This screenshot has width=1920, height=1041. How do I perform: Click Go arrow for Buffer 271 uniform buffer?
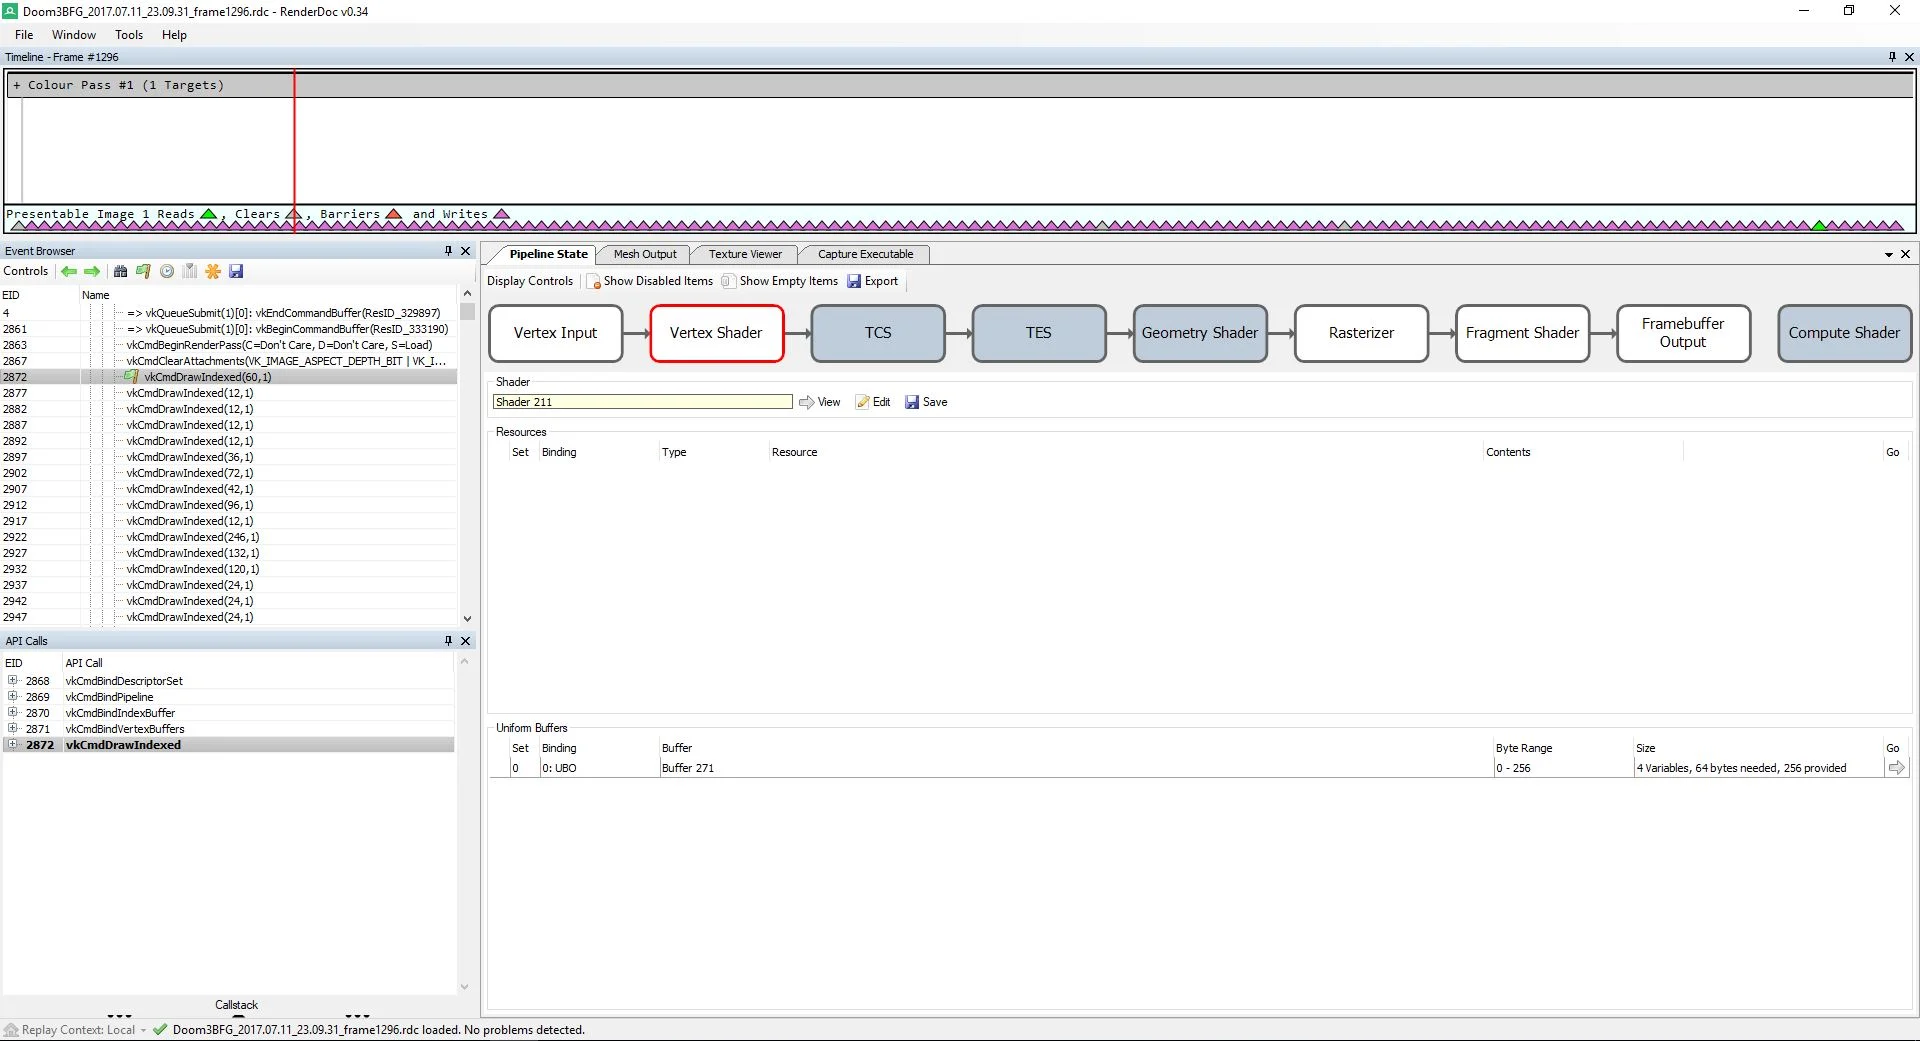(x=1896, y=768)
